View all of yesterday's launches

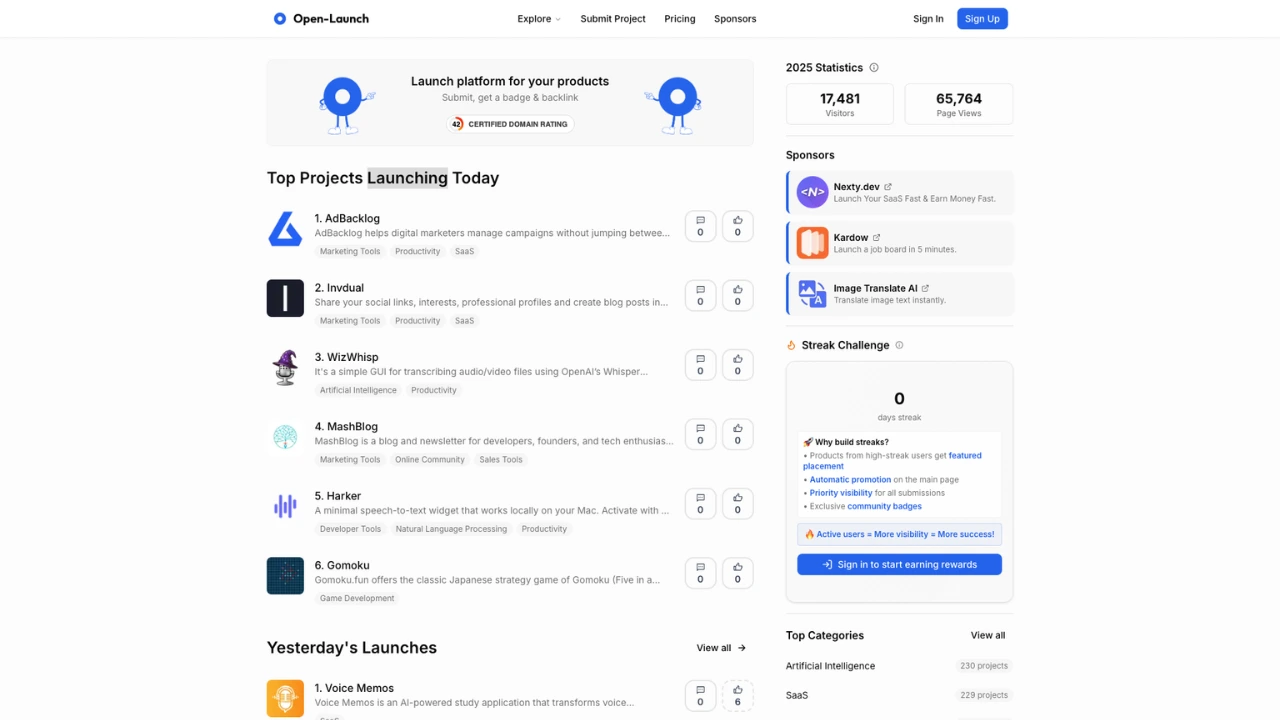click(x=722, y=648)
